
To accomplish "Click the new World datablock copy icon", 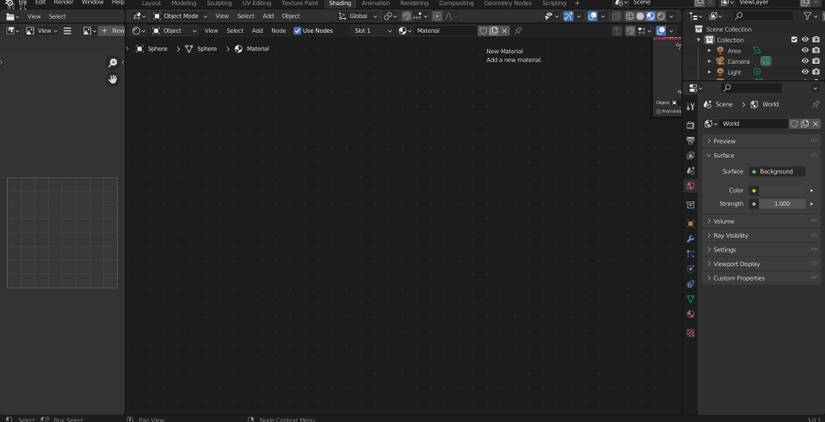I will (x=805, y=124).
